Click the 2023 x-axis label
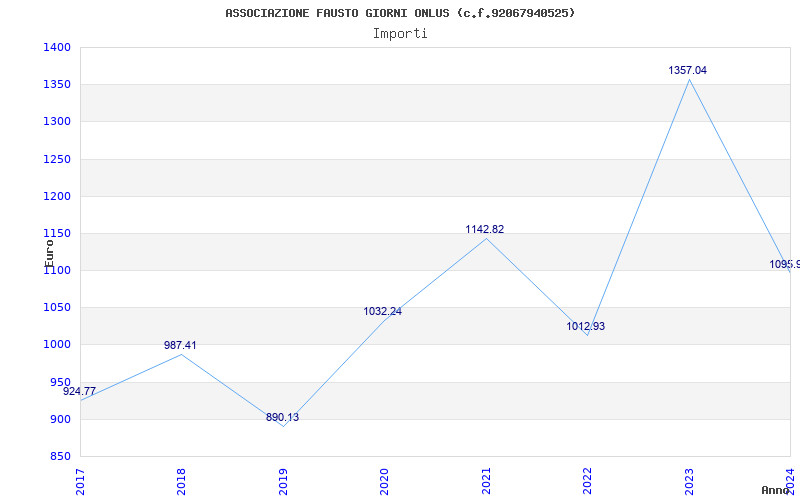The height and width of the screenshot is (500, 800). [x=689, y=482]
